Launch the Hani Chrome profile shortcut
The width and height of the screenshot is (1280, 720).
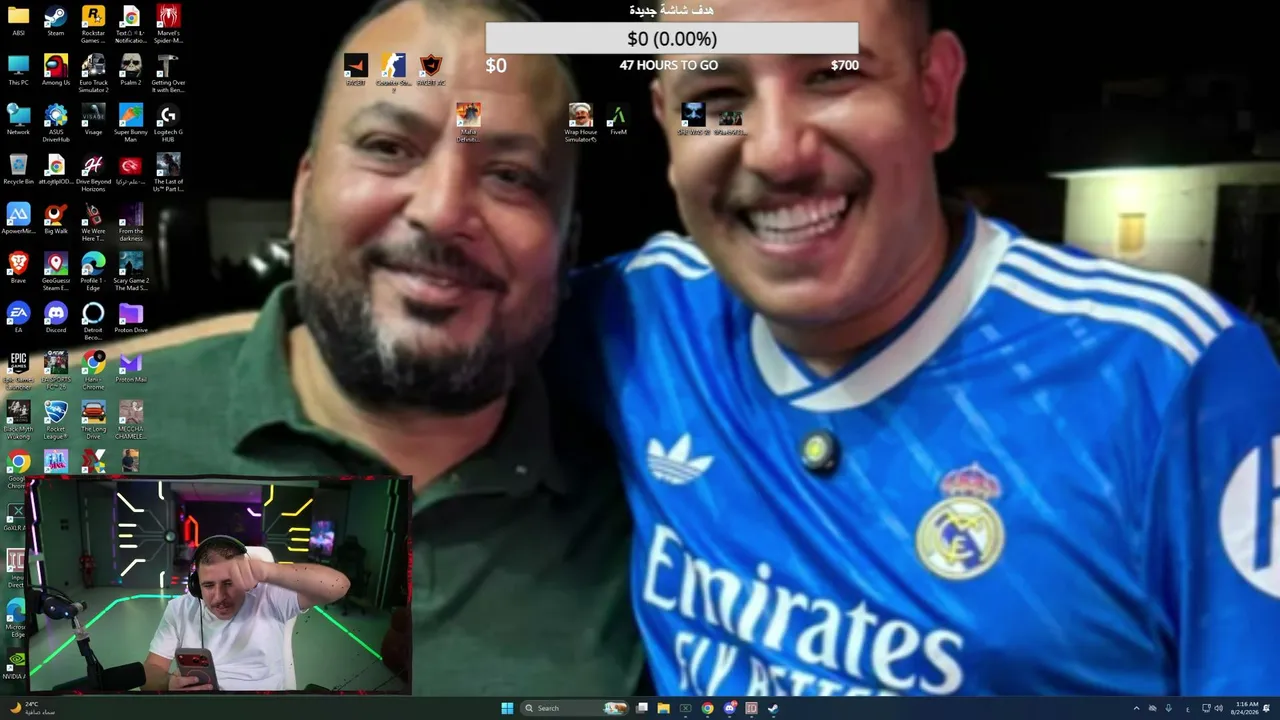tap(93, 370)
